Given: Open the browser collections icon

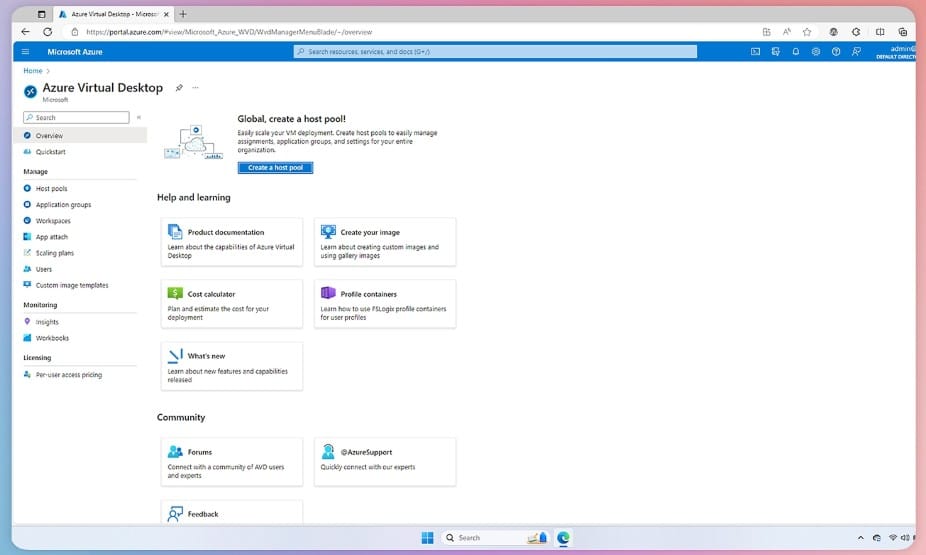Looking at the screenshot, I should point(902,32).
